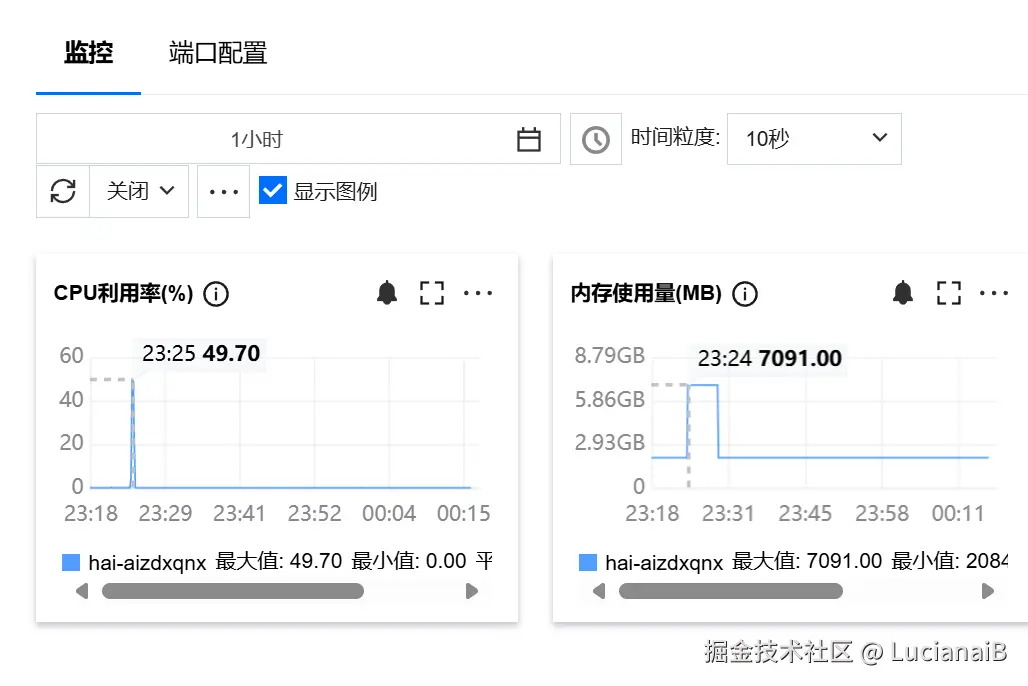
Task: Open the CPU利用率 chart more menu
Action: point(478,293)
